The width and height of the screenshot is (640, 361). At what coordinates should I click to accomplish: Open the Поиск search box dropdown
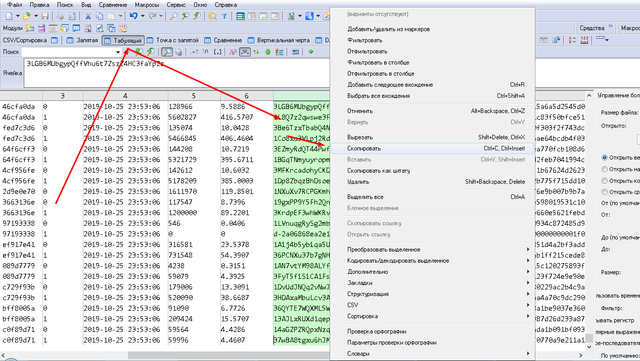point(118,52)
